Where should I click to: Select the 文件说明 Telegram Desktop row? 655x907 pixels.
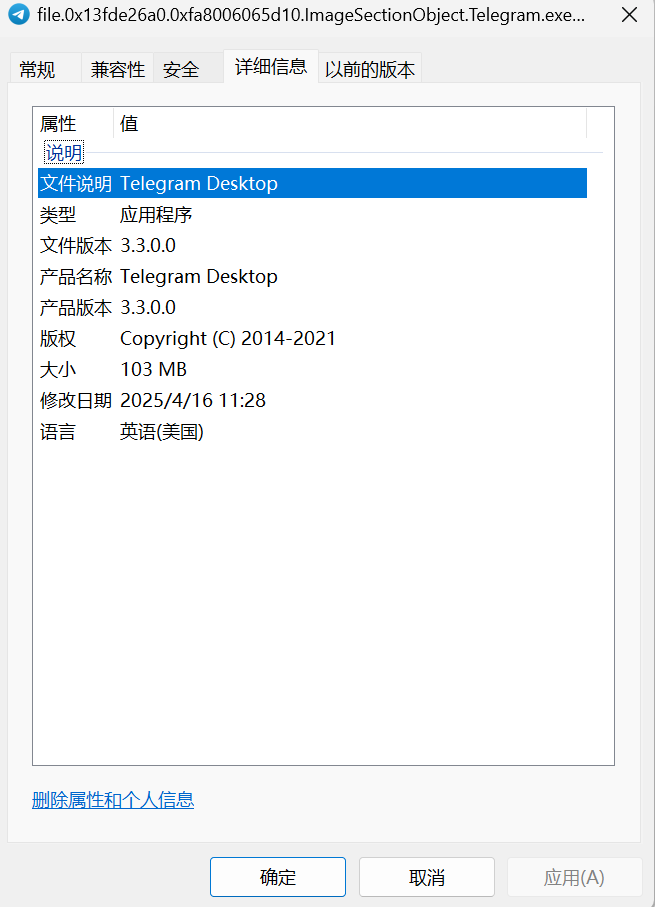click(312, 183)
